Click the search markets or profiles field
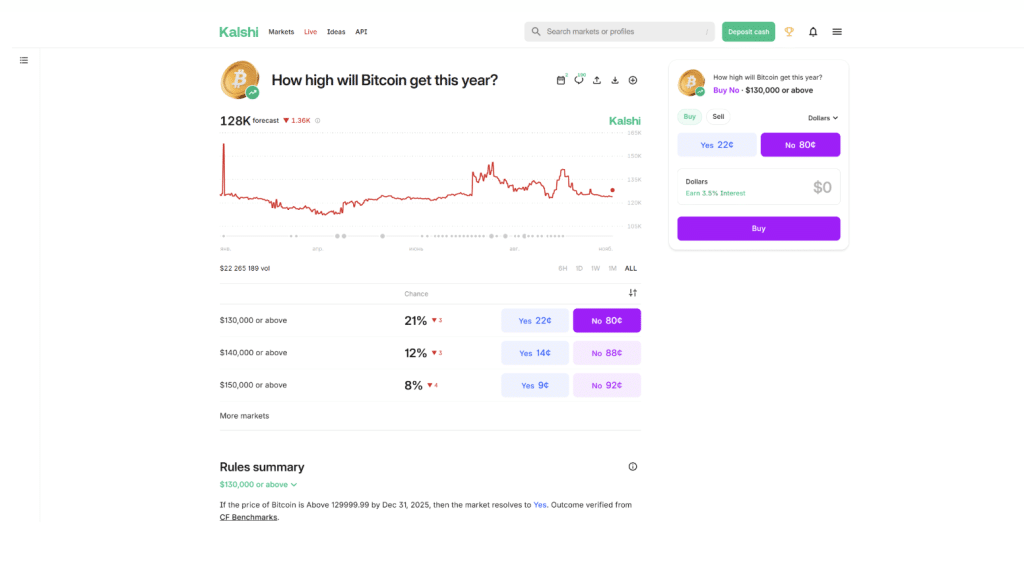Image resolution: width=1024 pixels, height=581 pixels. [x=620, y=32]
